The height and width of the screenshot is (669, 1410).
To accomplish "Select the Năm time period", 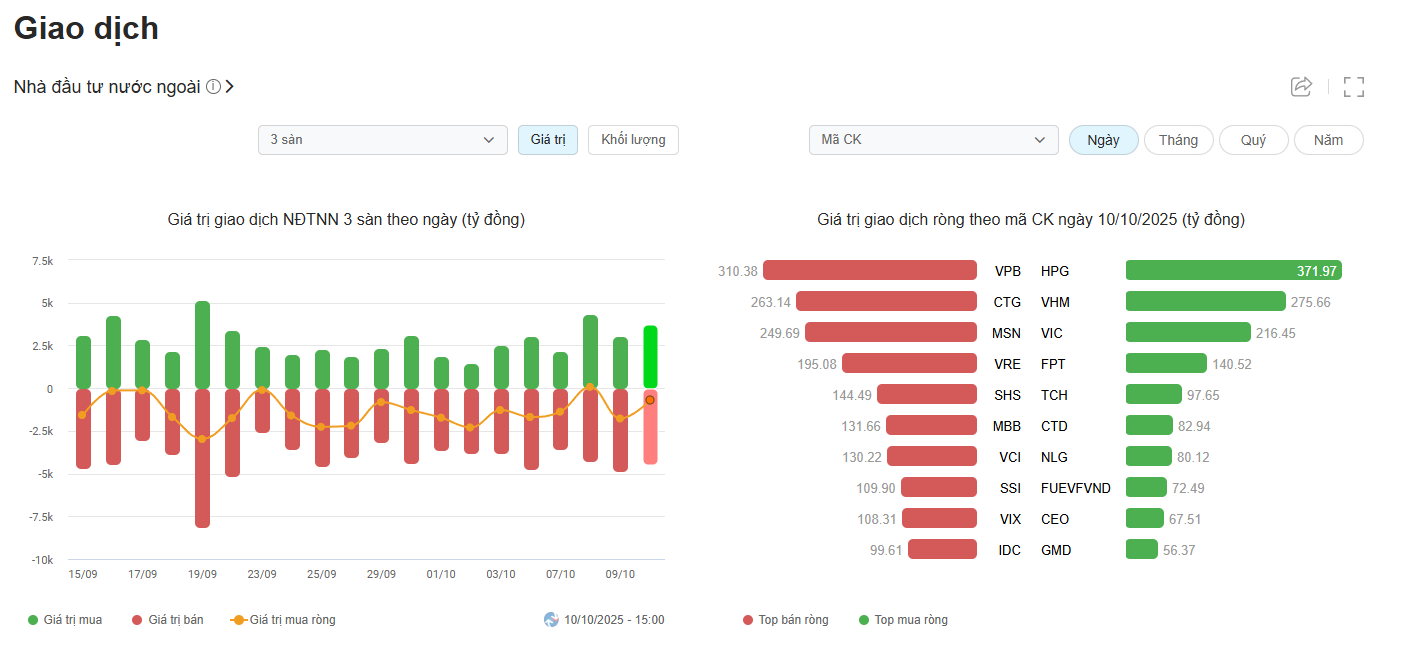I will pyautogui.click(x=1328, y=140).
